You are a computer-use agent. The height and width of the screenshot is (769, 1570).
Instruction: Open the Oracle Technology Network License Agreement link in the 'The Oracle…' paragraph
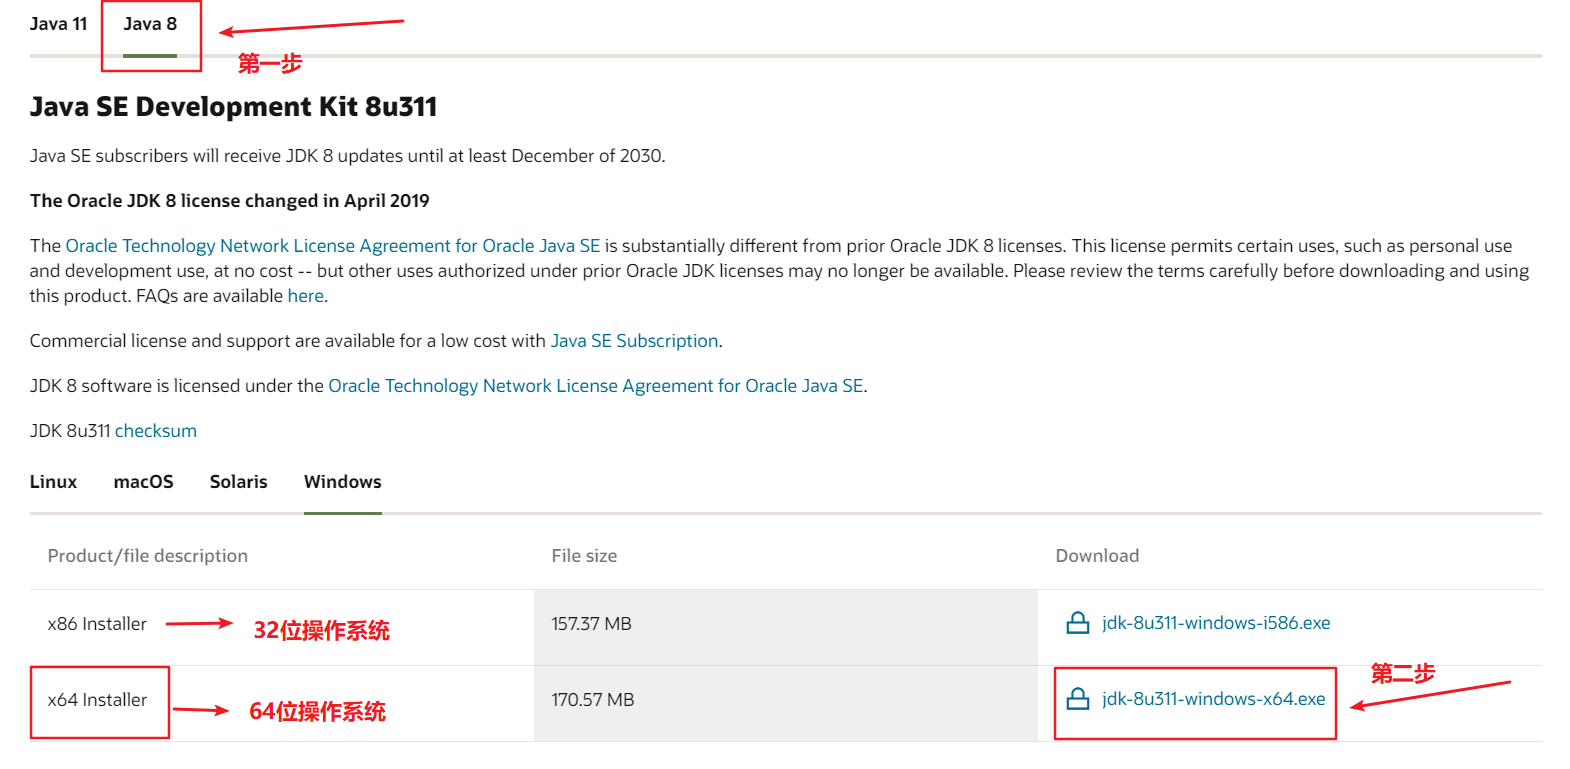click(x=333, y=246)
